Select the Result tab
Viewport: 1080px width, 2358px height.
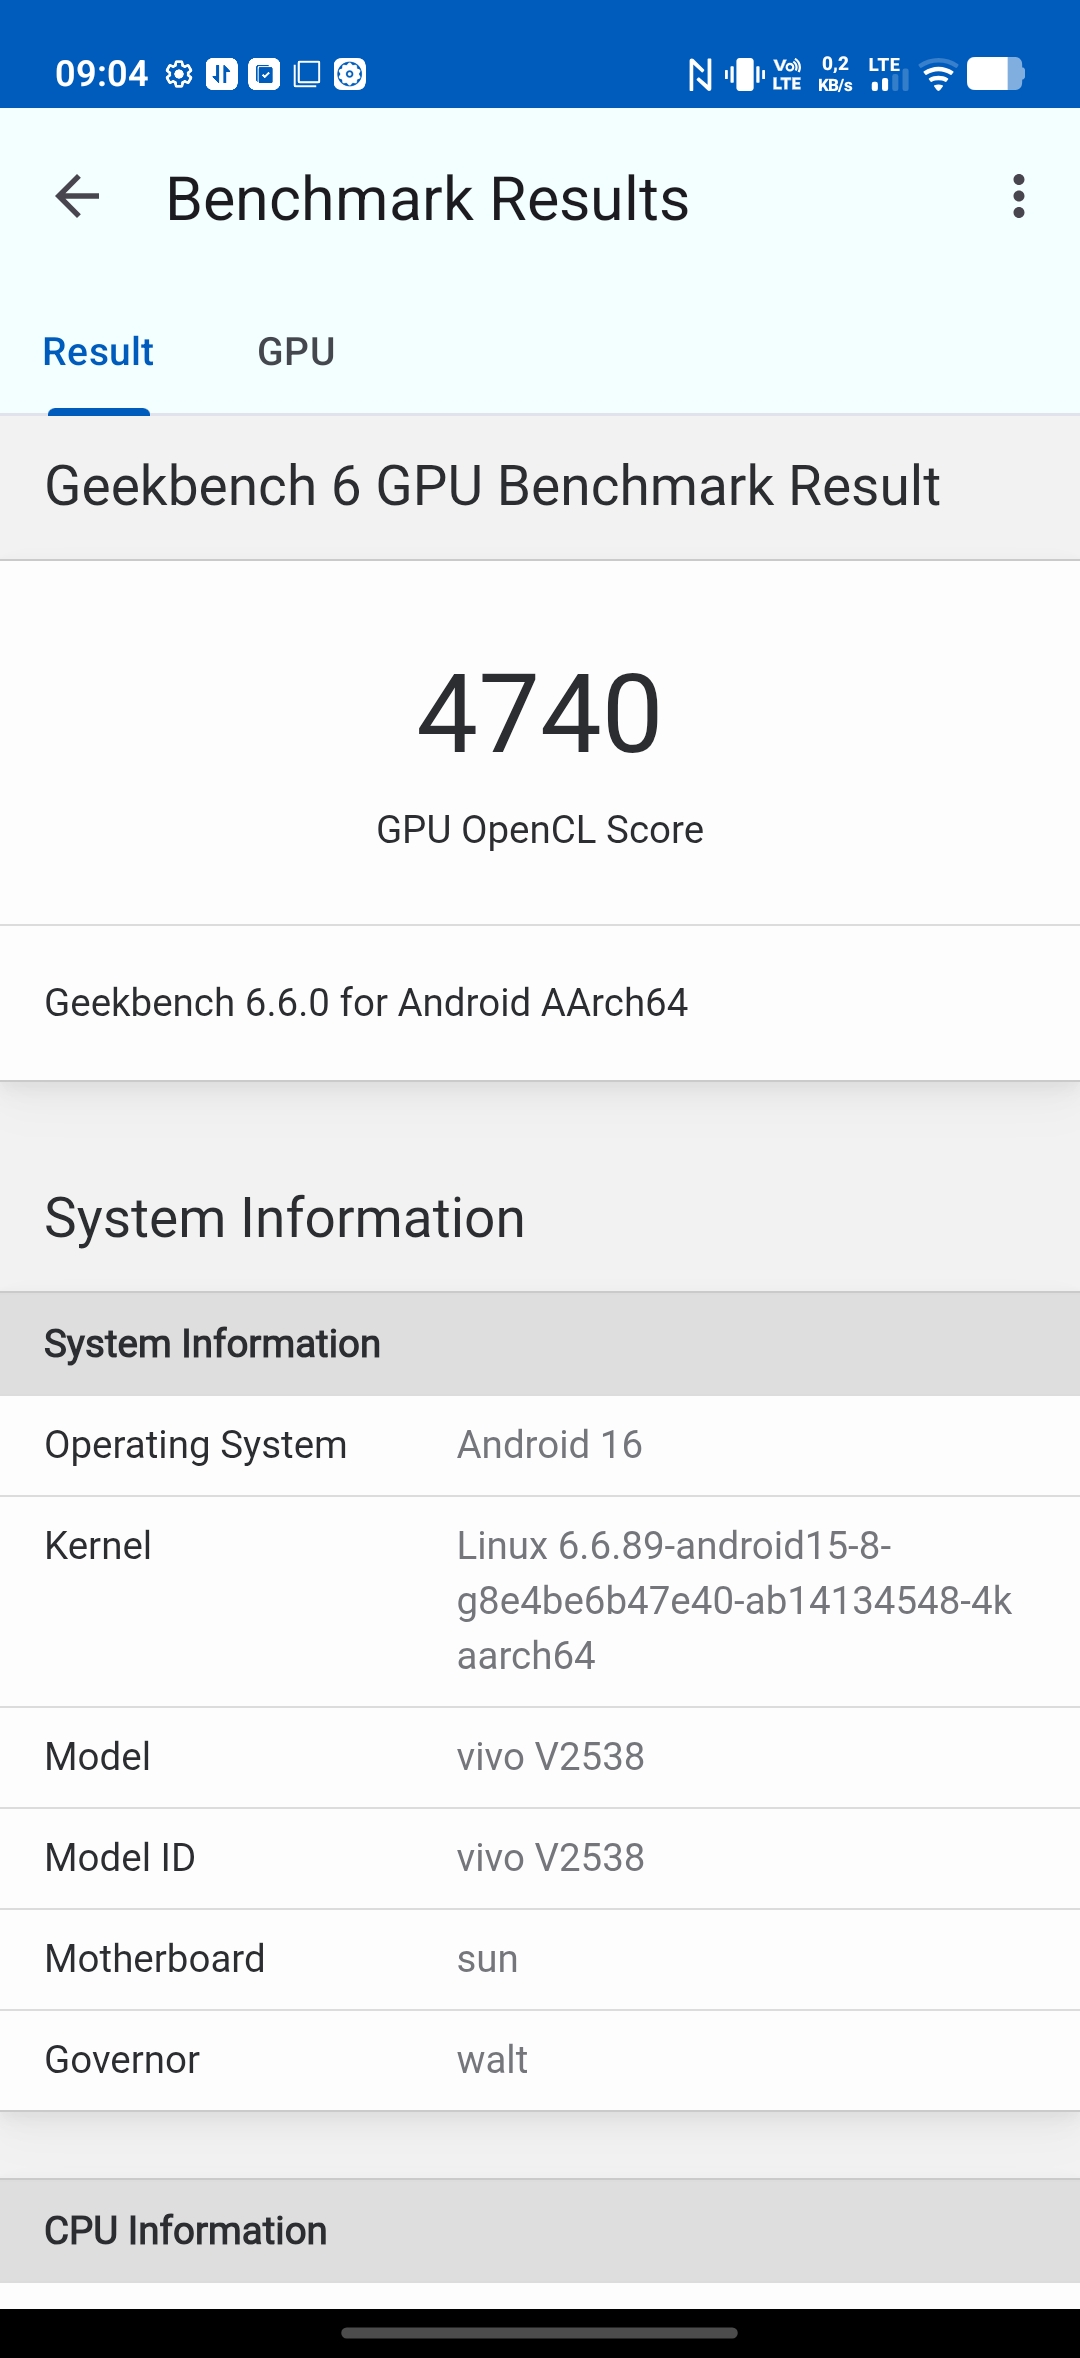(x=98, y=352)
